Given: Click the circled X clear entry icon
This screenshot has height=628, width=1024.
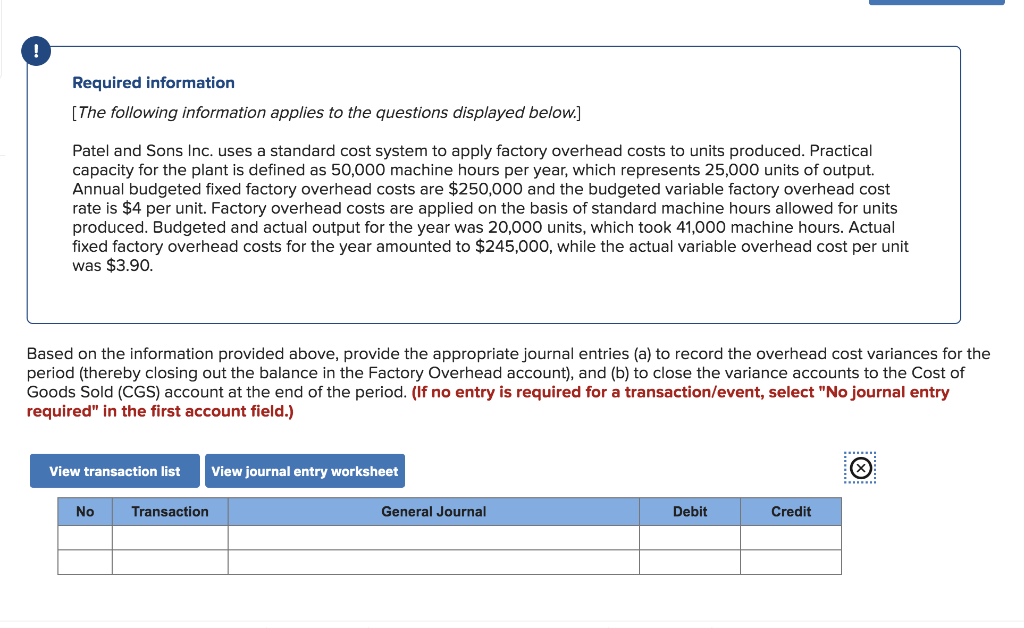Looking at the screenshot, I should (x=860, y=467).
